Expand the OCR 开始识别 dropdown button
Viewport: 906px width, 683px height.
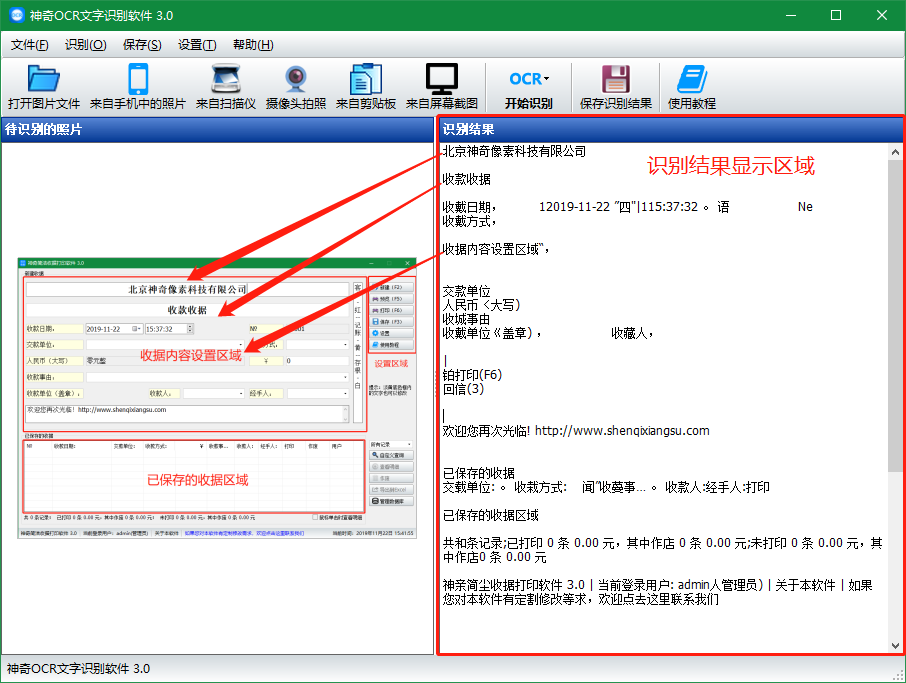[x=528, y=80]
